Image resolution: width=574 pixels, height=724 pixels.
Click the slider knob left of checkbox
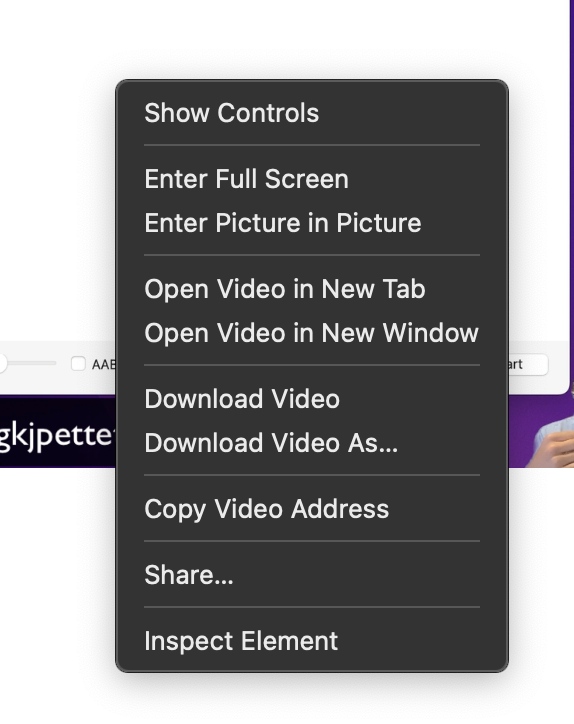[2, 363]
